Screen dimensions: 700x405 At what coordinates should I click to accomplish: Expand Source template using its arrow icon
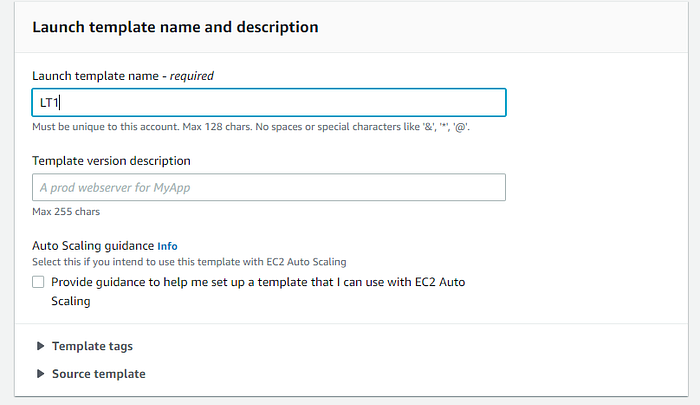click(x=40, y=374)
